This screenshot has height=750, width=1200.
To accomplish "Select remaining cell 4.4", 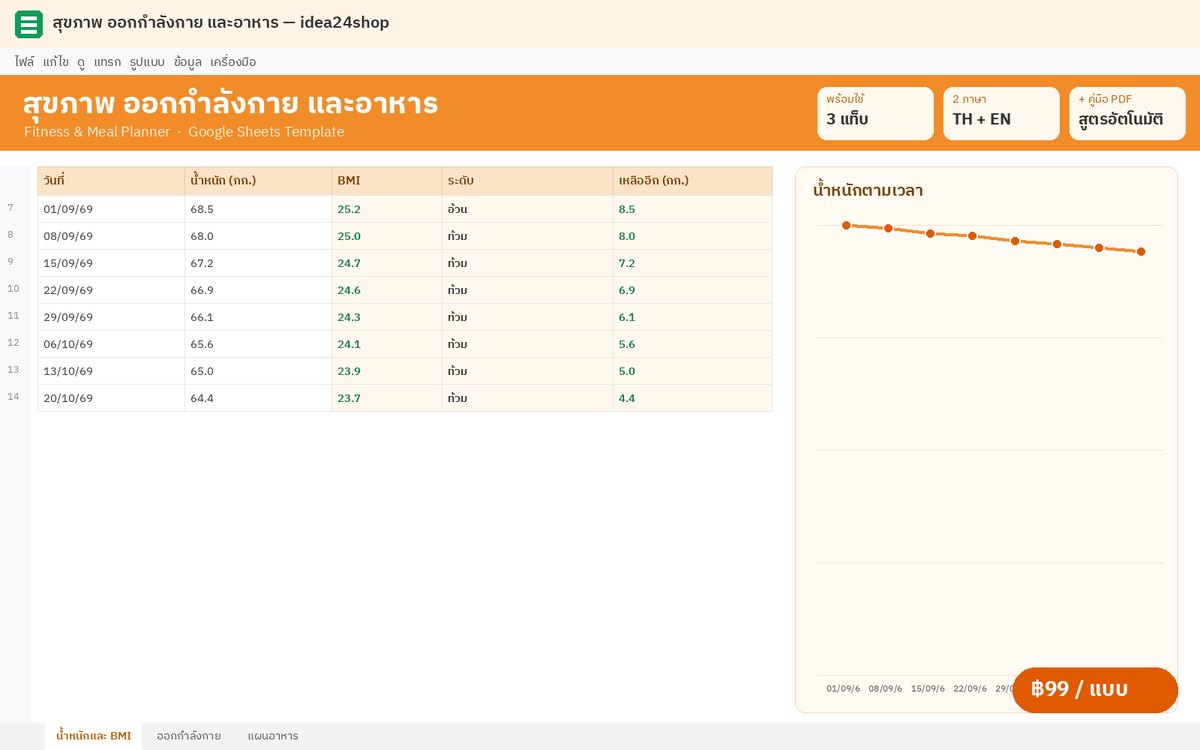I will point(693,398).
